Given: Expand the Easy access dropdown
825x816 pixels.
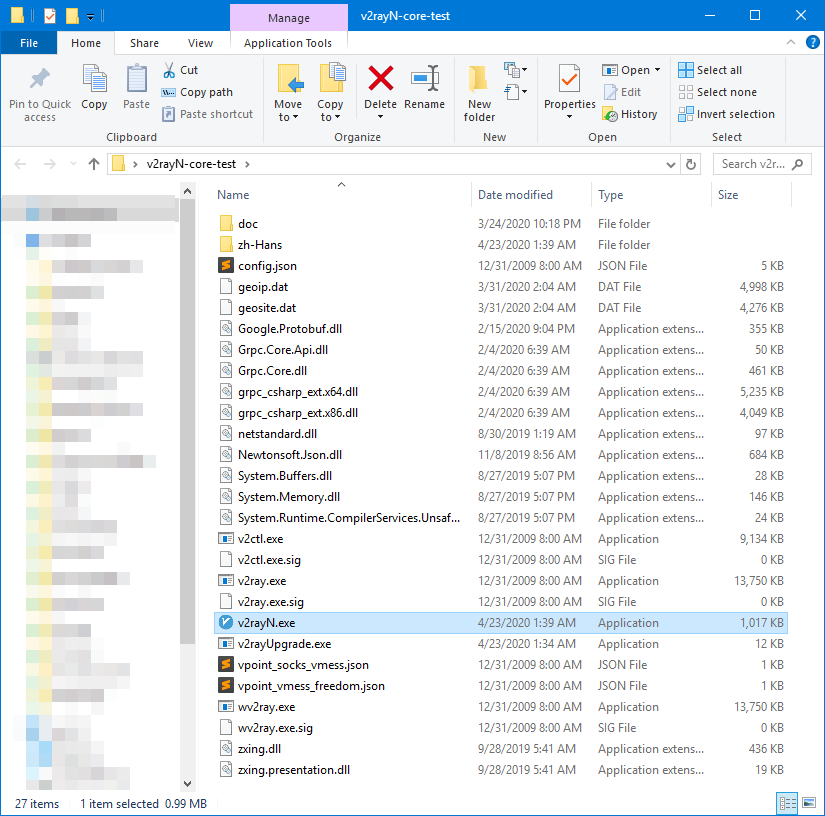Looking at the screenshot, I should pos(516,93).
